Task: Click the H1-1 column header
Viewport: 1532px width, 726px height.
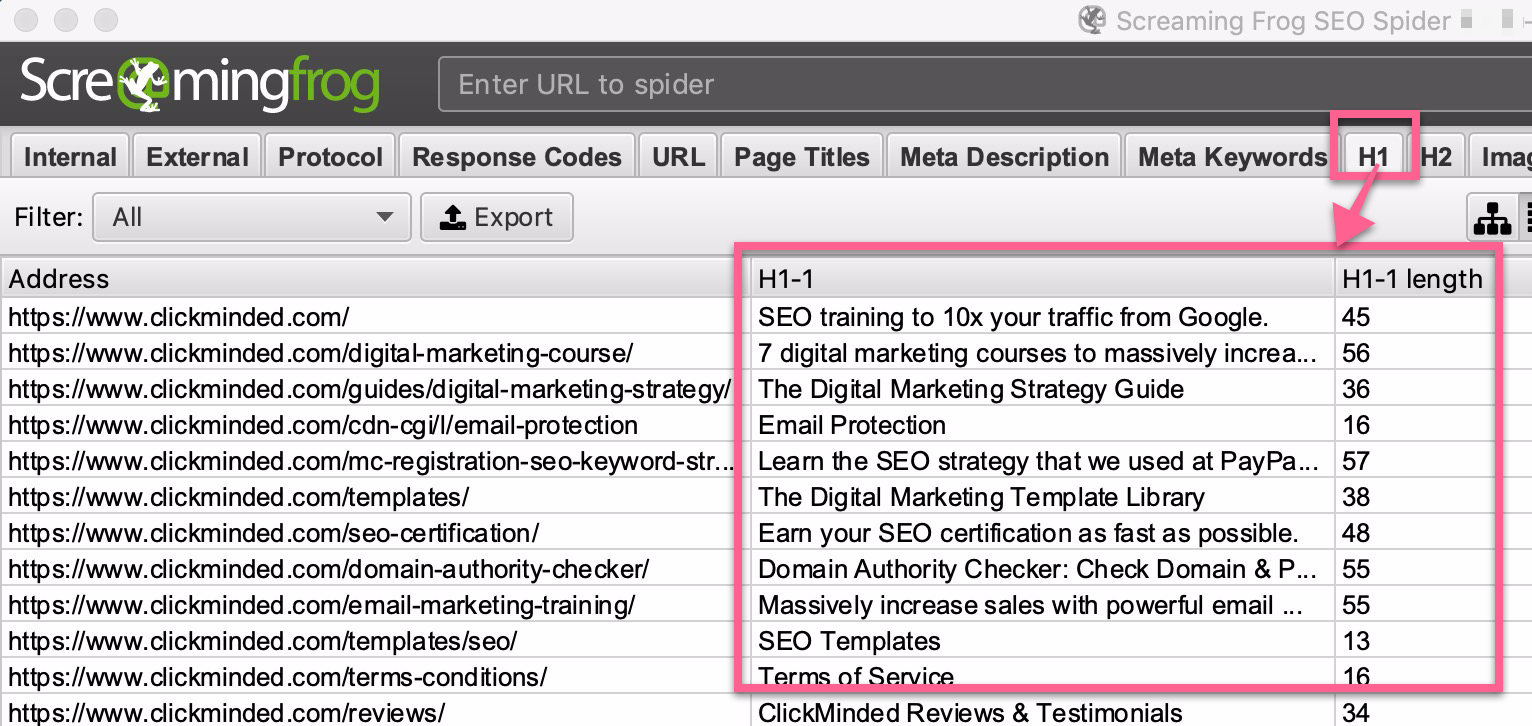Action: tap(1040, 279)
